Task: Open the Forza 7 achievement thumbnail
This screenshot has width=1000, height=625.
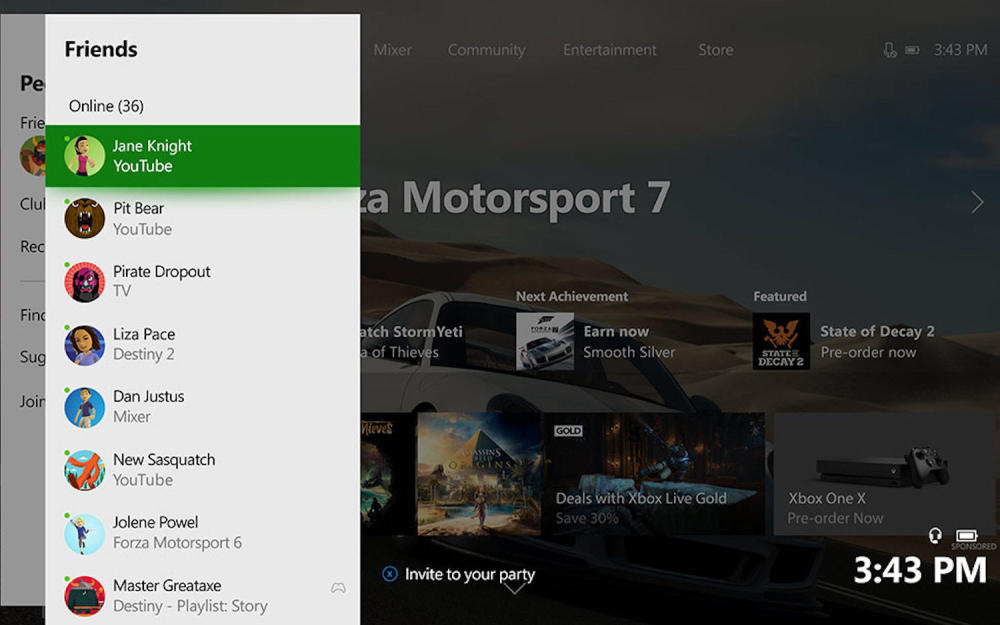Action: (x=545, y=341)
